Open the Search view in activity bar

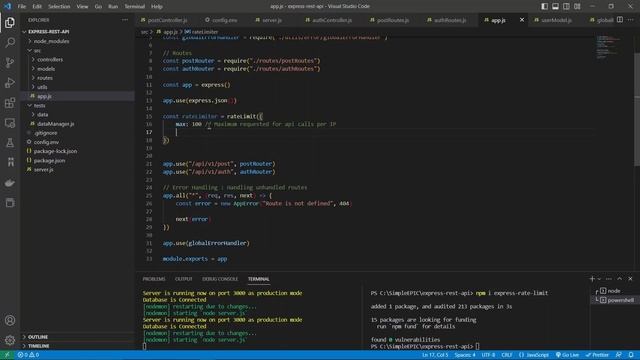pos(10,42)
